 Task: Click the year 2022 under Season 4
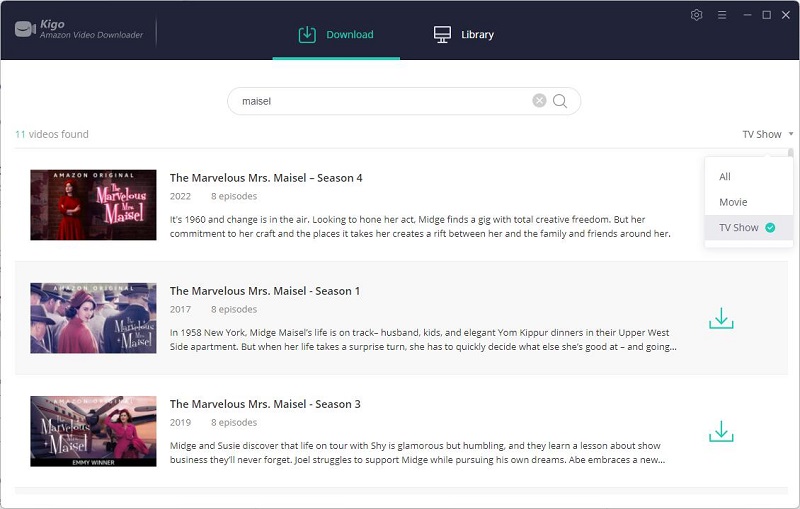click(180, 196)
